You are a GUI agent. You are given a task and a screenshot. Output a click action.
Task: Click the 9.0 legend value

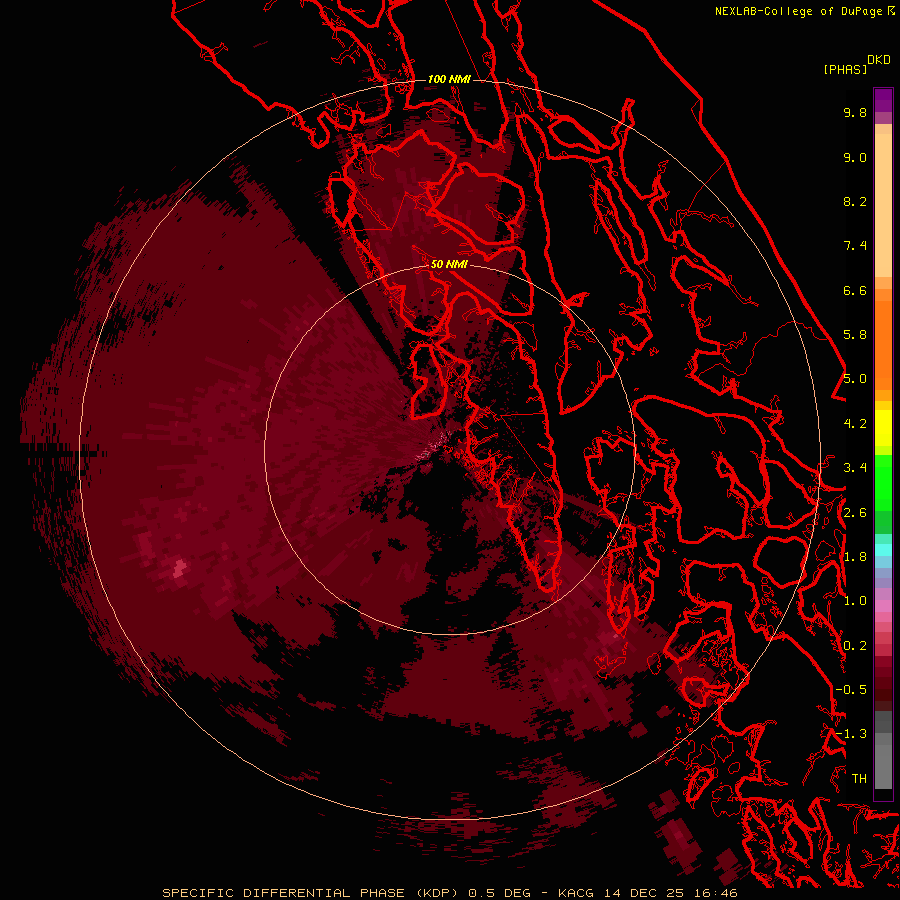(855, 157)
